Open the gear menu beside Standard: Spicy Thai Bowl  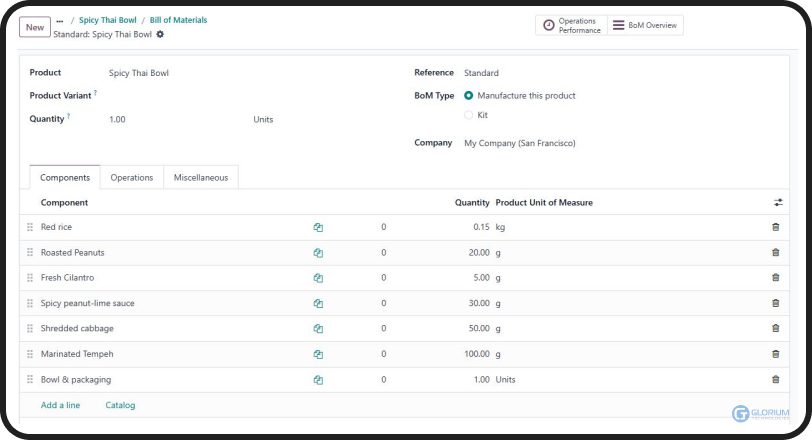160,34
